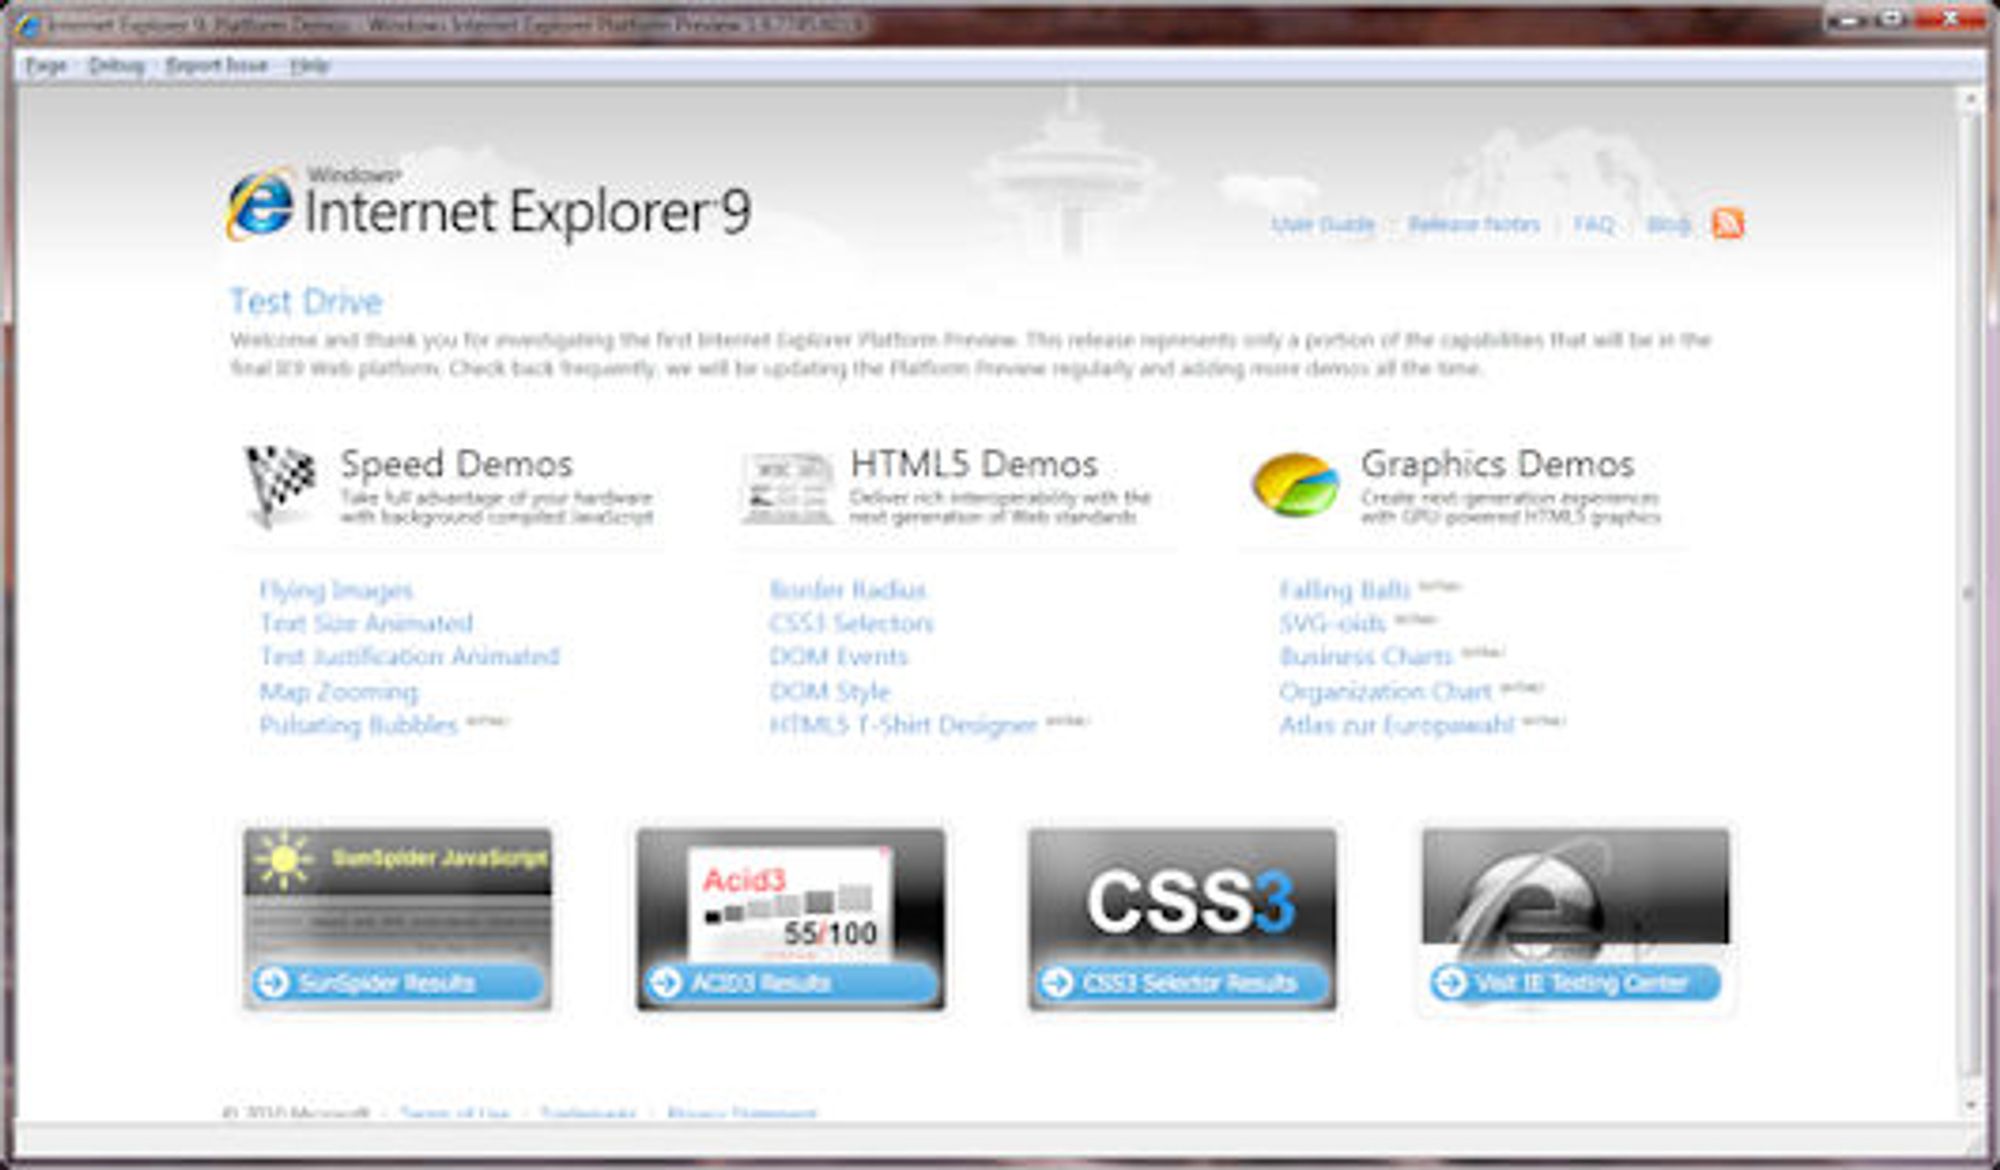Open the Blog link
Image resolution: width=2000 pixels, height=1170 pixels.
tap(1668, 224)
